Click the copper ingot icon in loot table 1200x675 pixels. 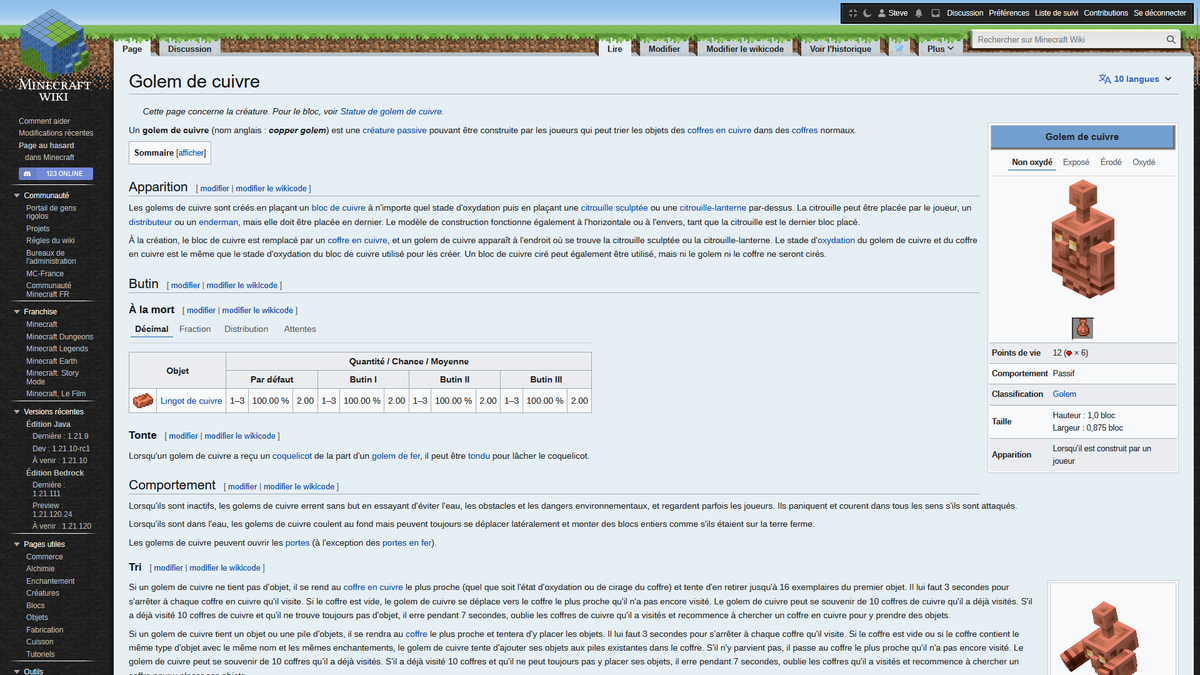coord(142,400)
